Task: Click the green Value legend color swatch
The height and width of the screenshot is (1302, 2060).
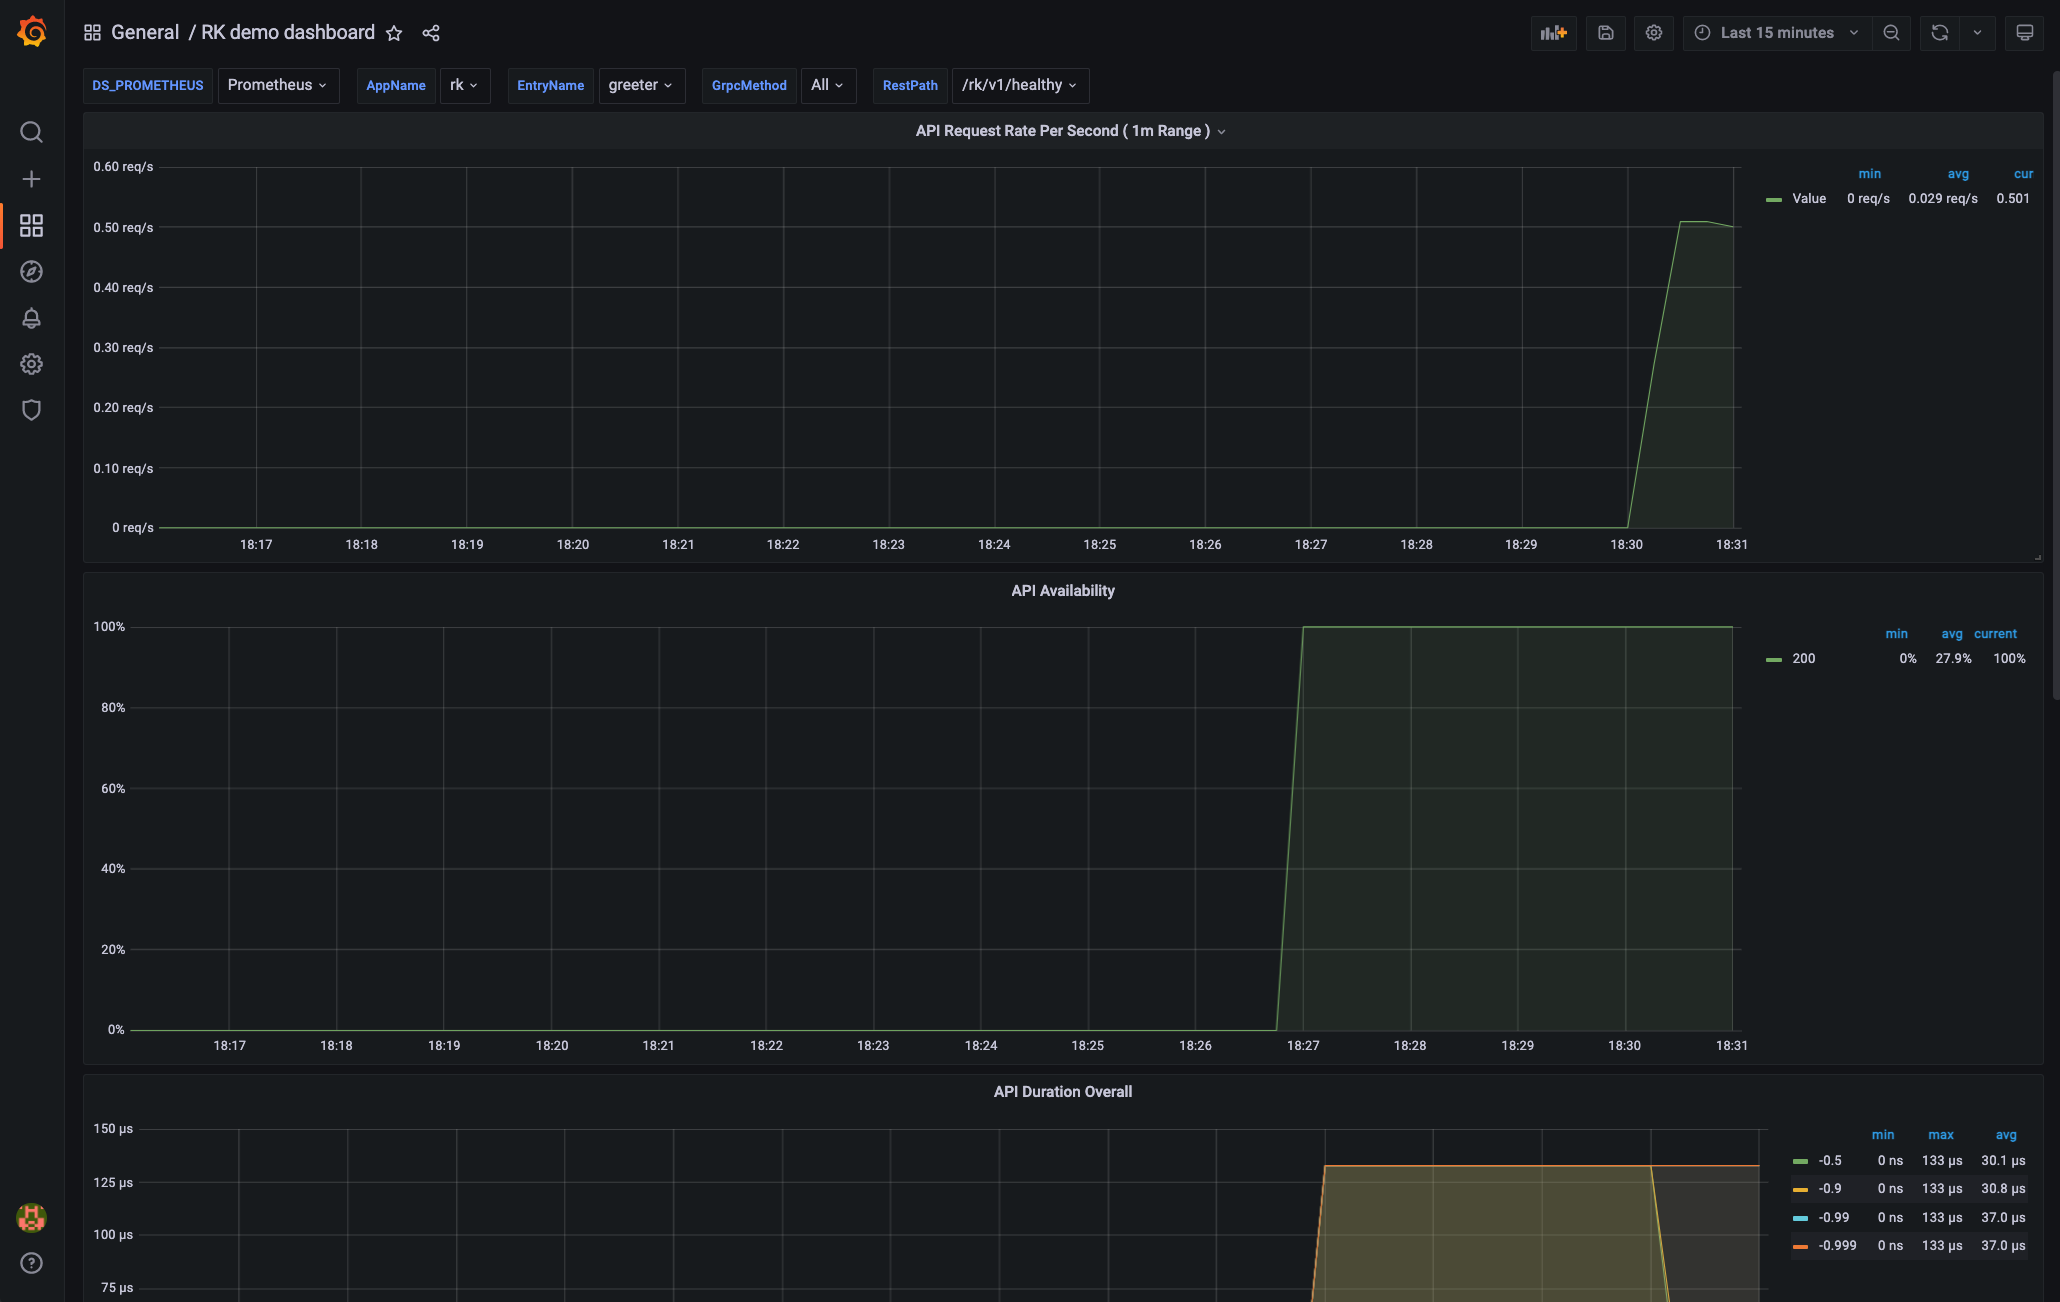Action: click(1774, 199)
